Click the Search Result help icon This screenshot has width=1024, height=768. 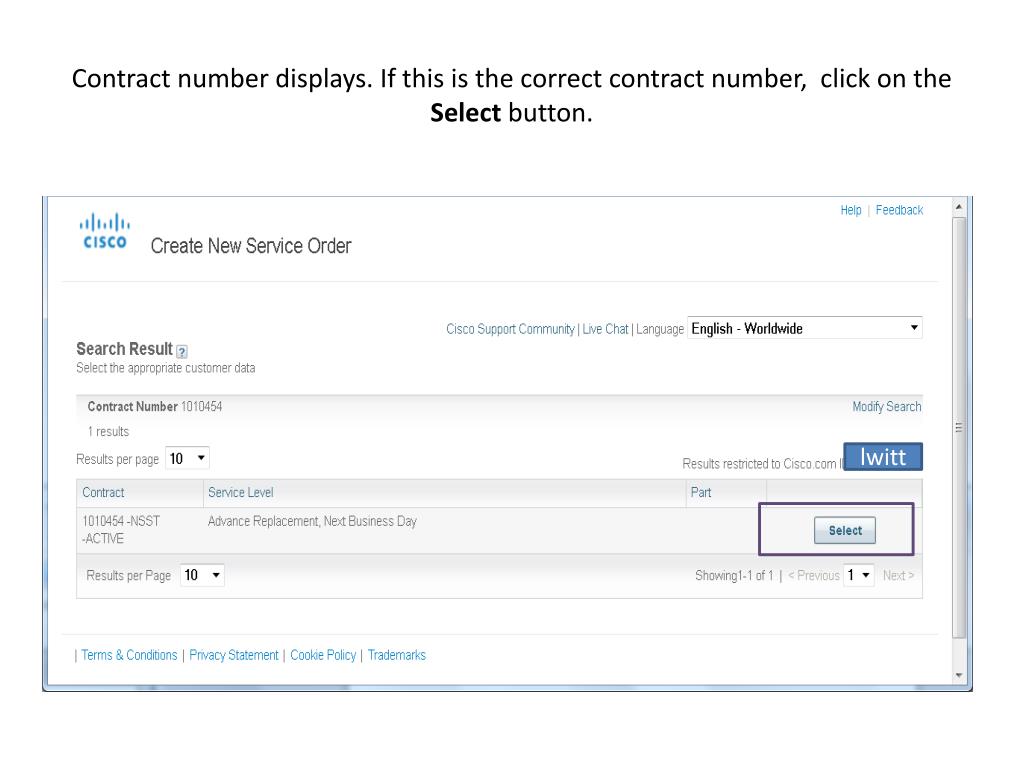point(182,351)
